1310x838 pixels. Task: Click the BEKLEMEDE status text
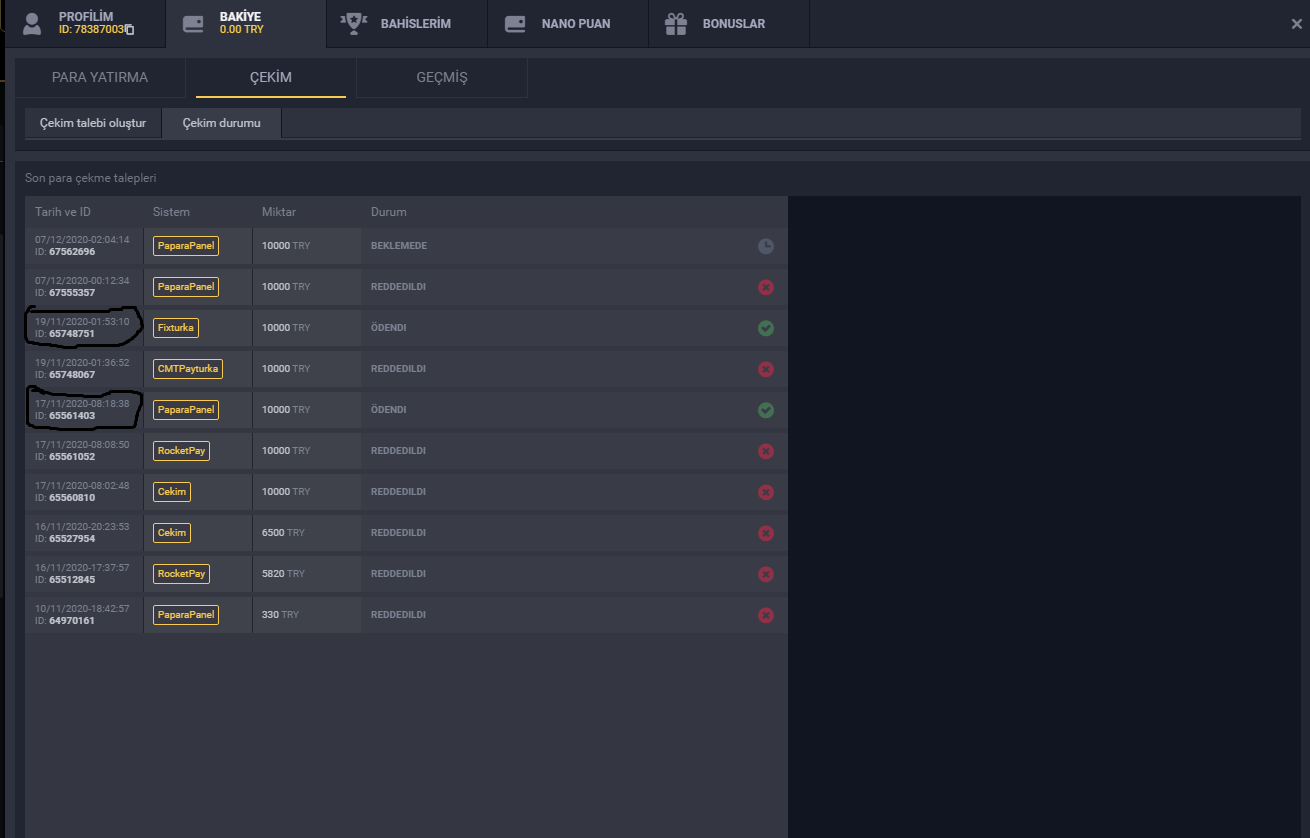(399, 246)
